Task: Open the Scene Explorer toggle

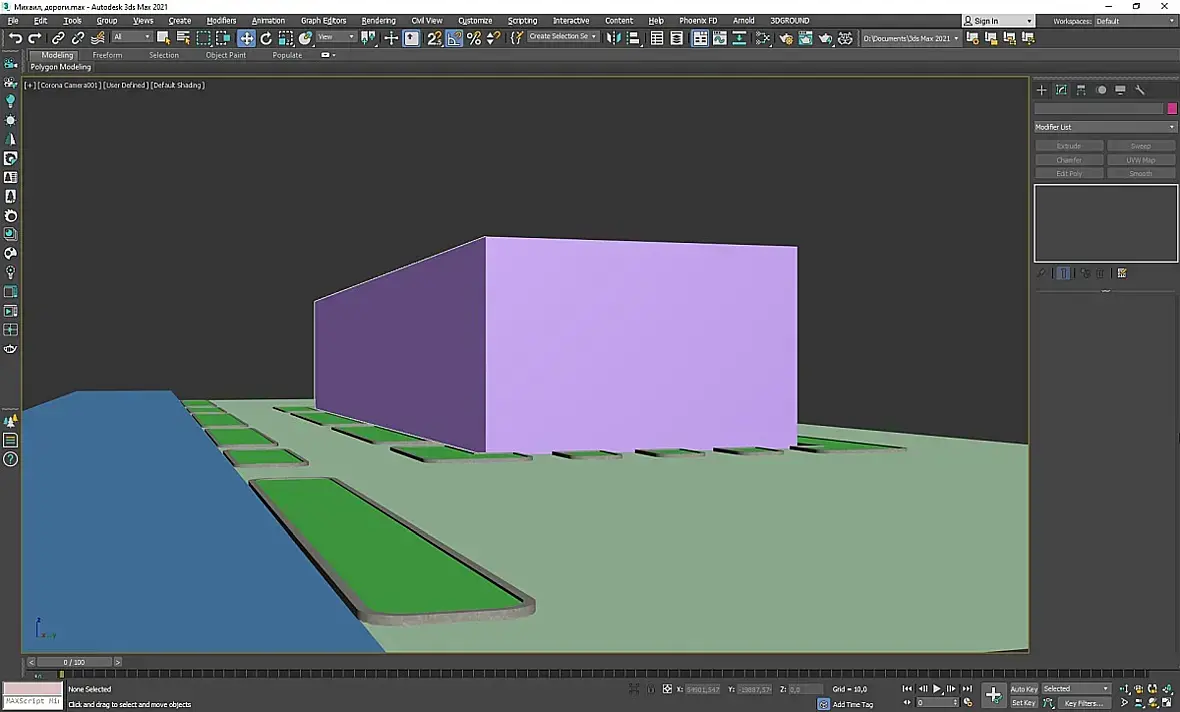Action: point(657,38)
